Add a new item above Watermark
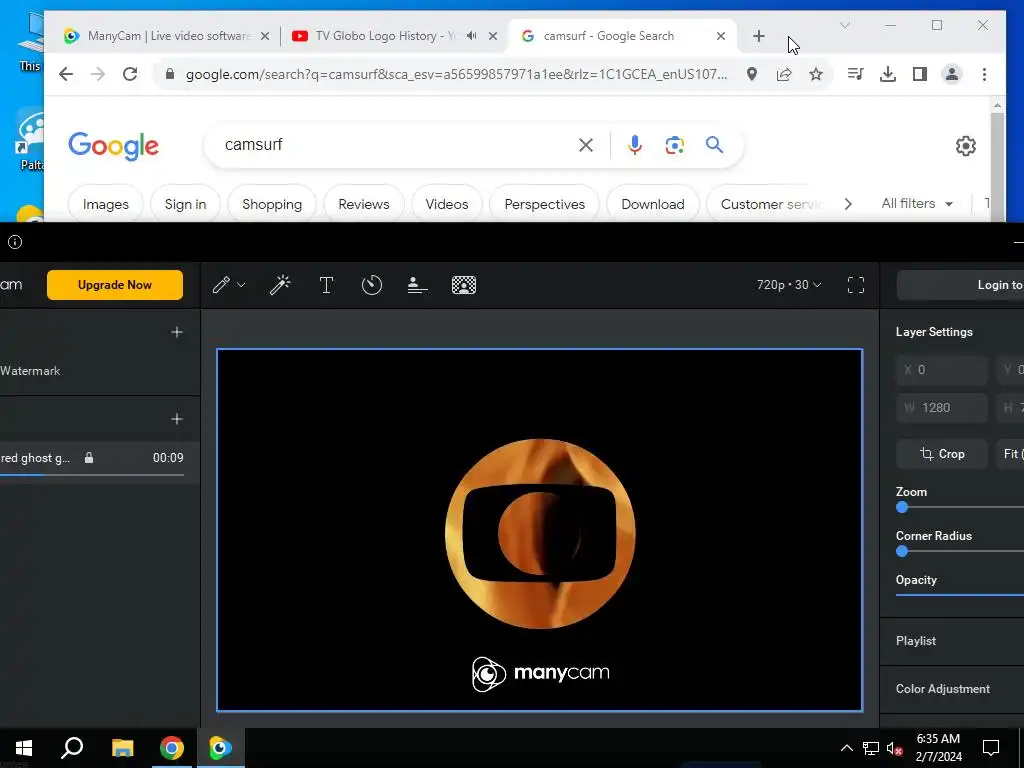This screenshot has width=1024, height=768. coord(176,332)
